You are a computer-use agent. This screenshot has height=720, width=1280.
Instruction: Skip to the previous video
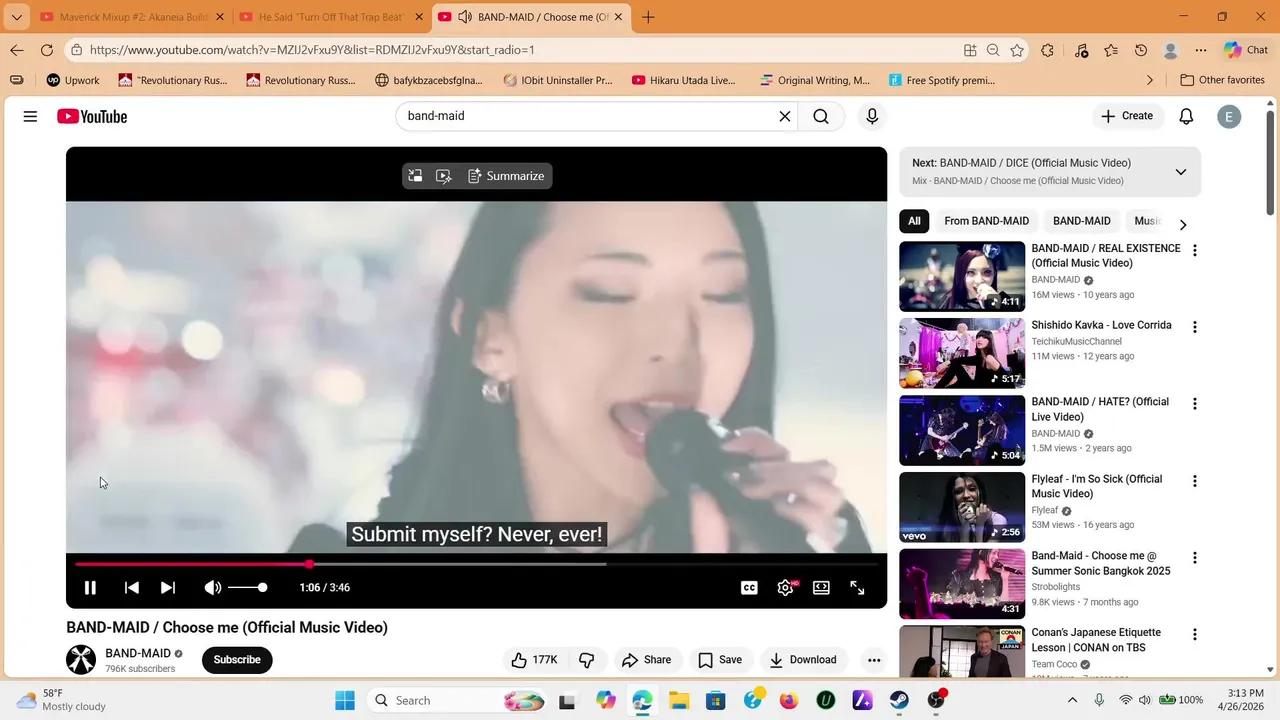pyautogui.click(x=131, y=588)
